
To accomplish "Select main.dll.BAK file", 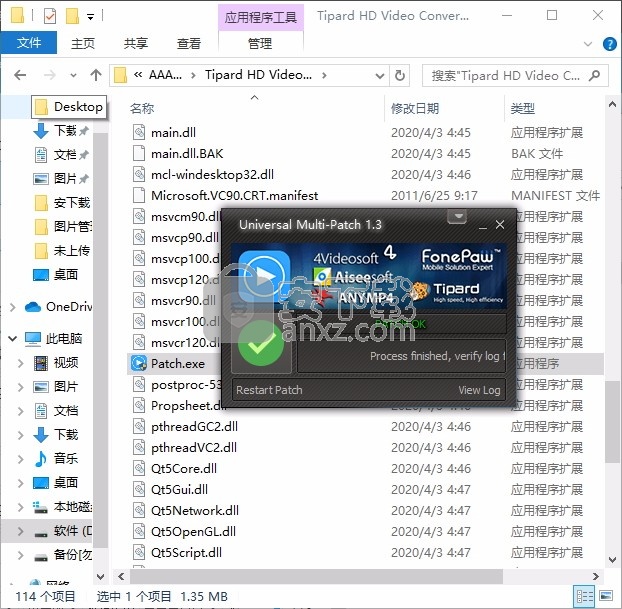I will coord(187,154).
